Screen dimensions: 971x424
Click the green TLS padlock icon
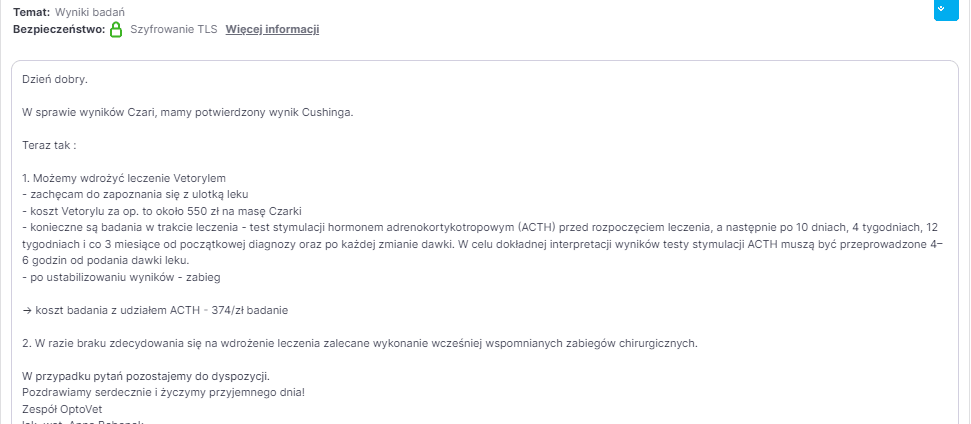(116, 29)
